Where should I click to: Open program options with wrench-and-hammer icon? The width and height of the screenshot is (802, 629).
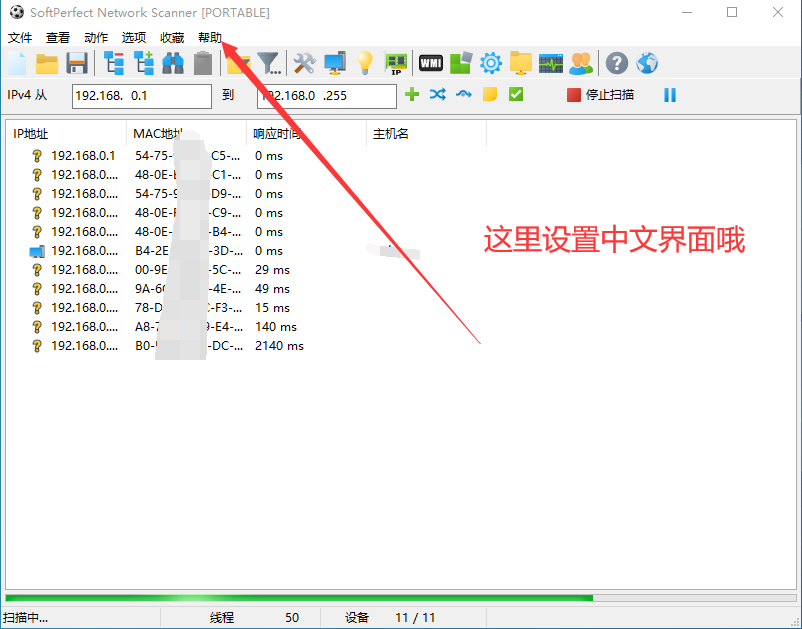click(x=304, y=63)
